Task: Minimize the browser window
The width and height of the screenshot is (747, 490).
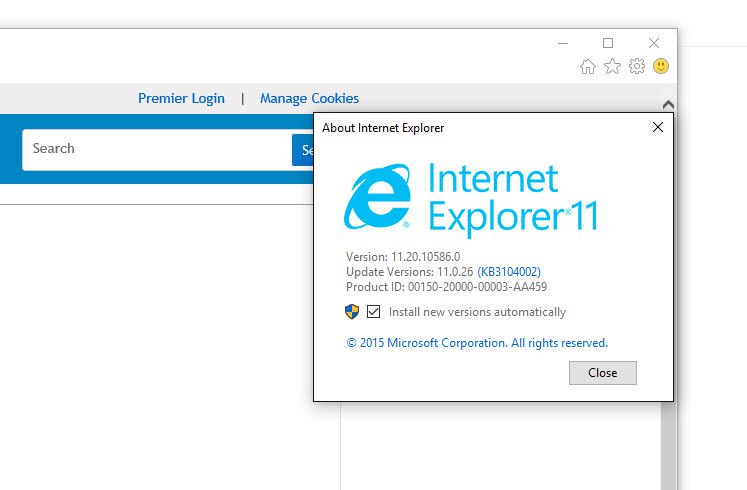Action: pos(563,43)
